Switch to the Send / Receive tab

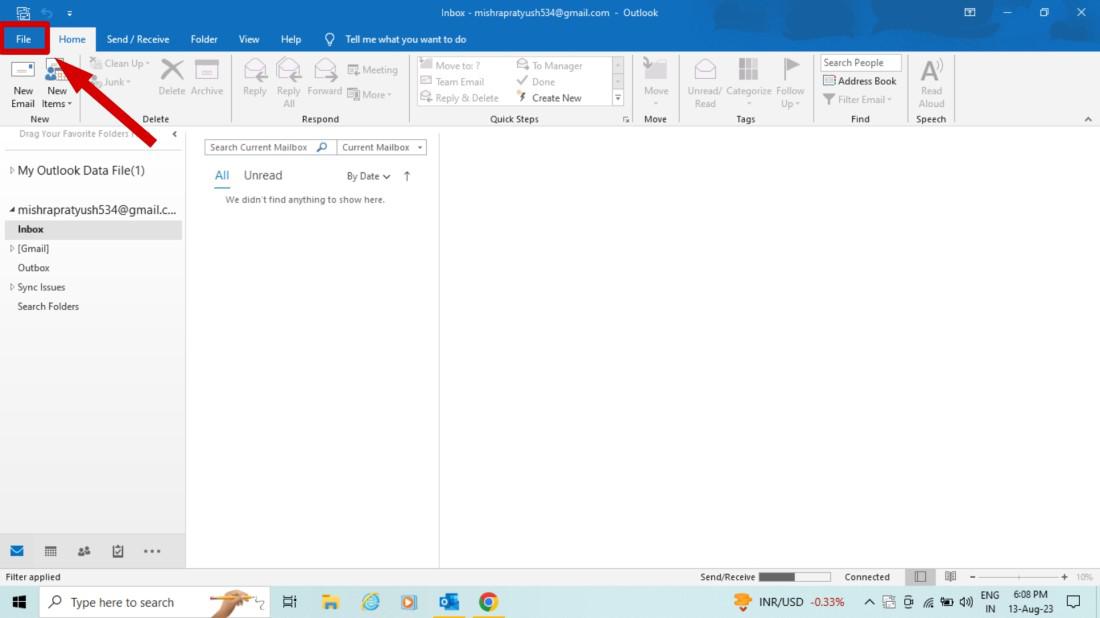138,39
